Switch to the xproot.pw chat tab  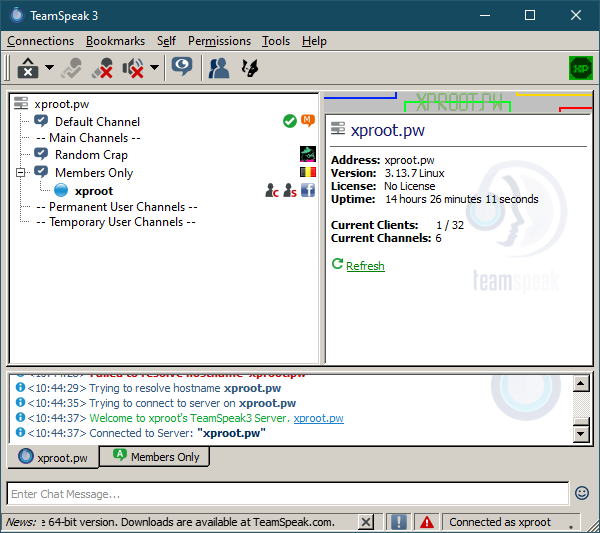click(x=53, y=457)
